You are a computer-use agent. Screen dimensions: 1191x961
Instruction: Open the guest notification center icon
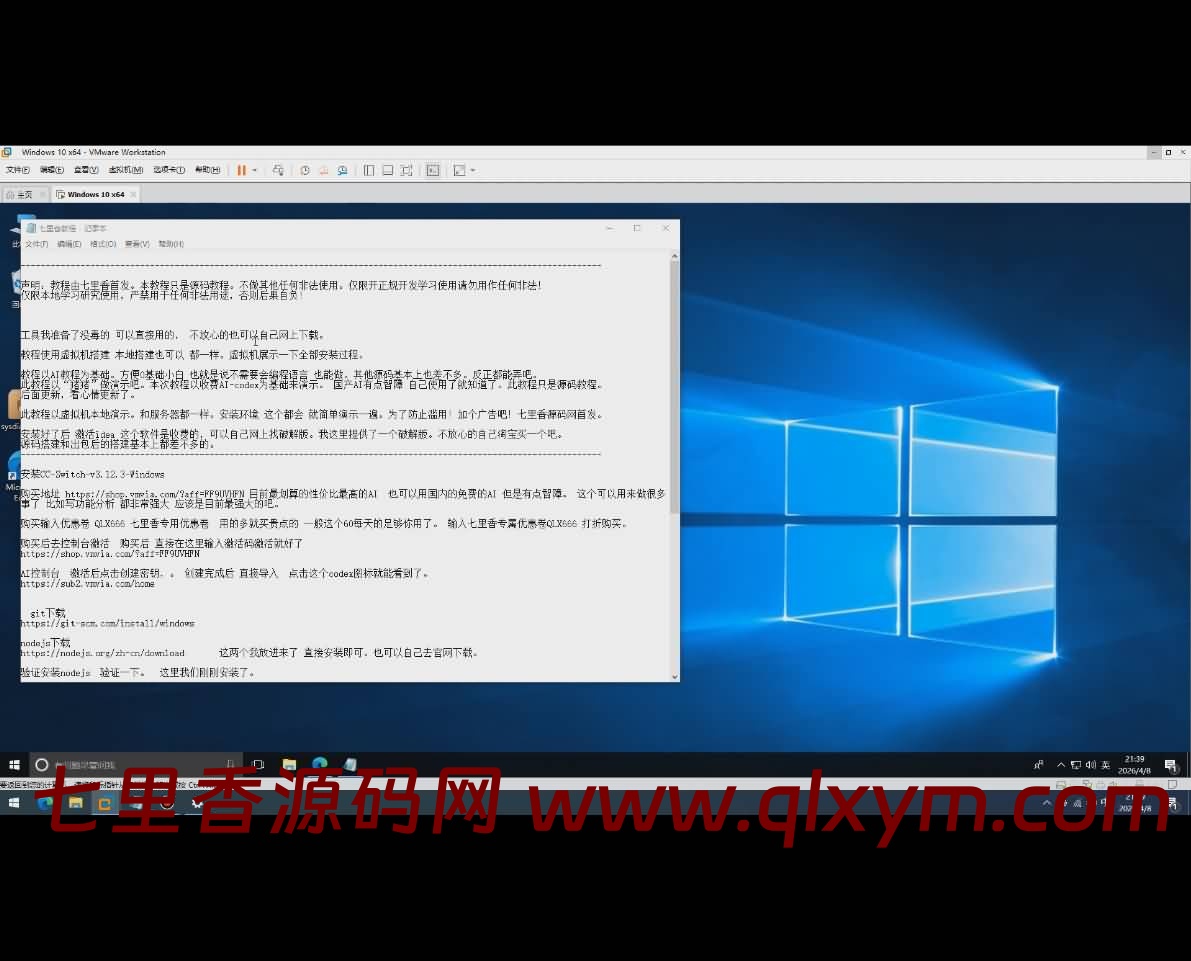coord(1170,765)
